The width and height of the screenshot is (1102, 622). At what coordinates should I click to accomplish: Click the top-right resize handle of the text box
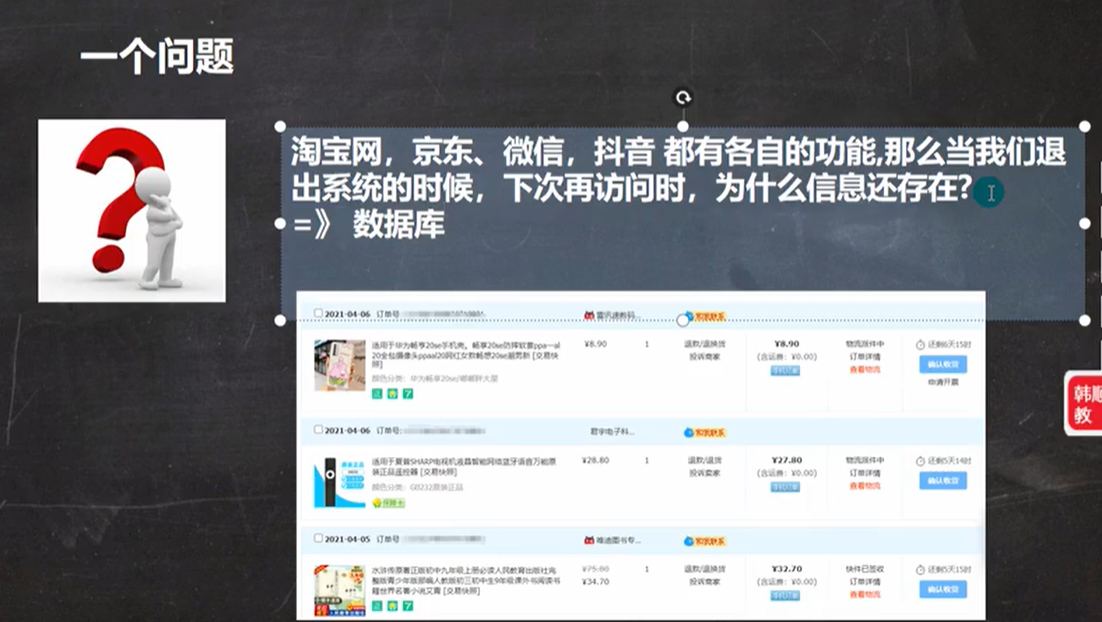pyautogui.click(x=1084, y=127)
